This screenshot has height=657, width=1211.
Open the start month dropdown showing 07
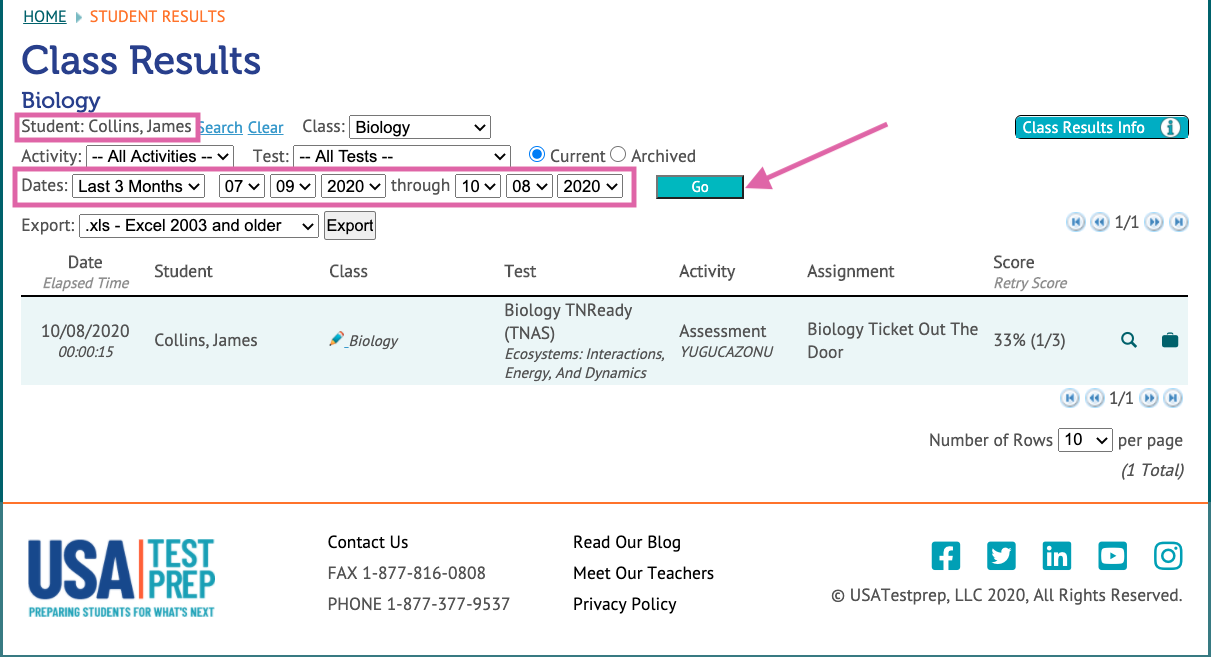click(x=241, y=186)
